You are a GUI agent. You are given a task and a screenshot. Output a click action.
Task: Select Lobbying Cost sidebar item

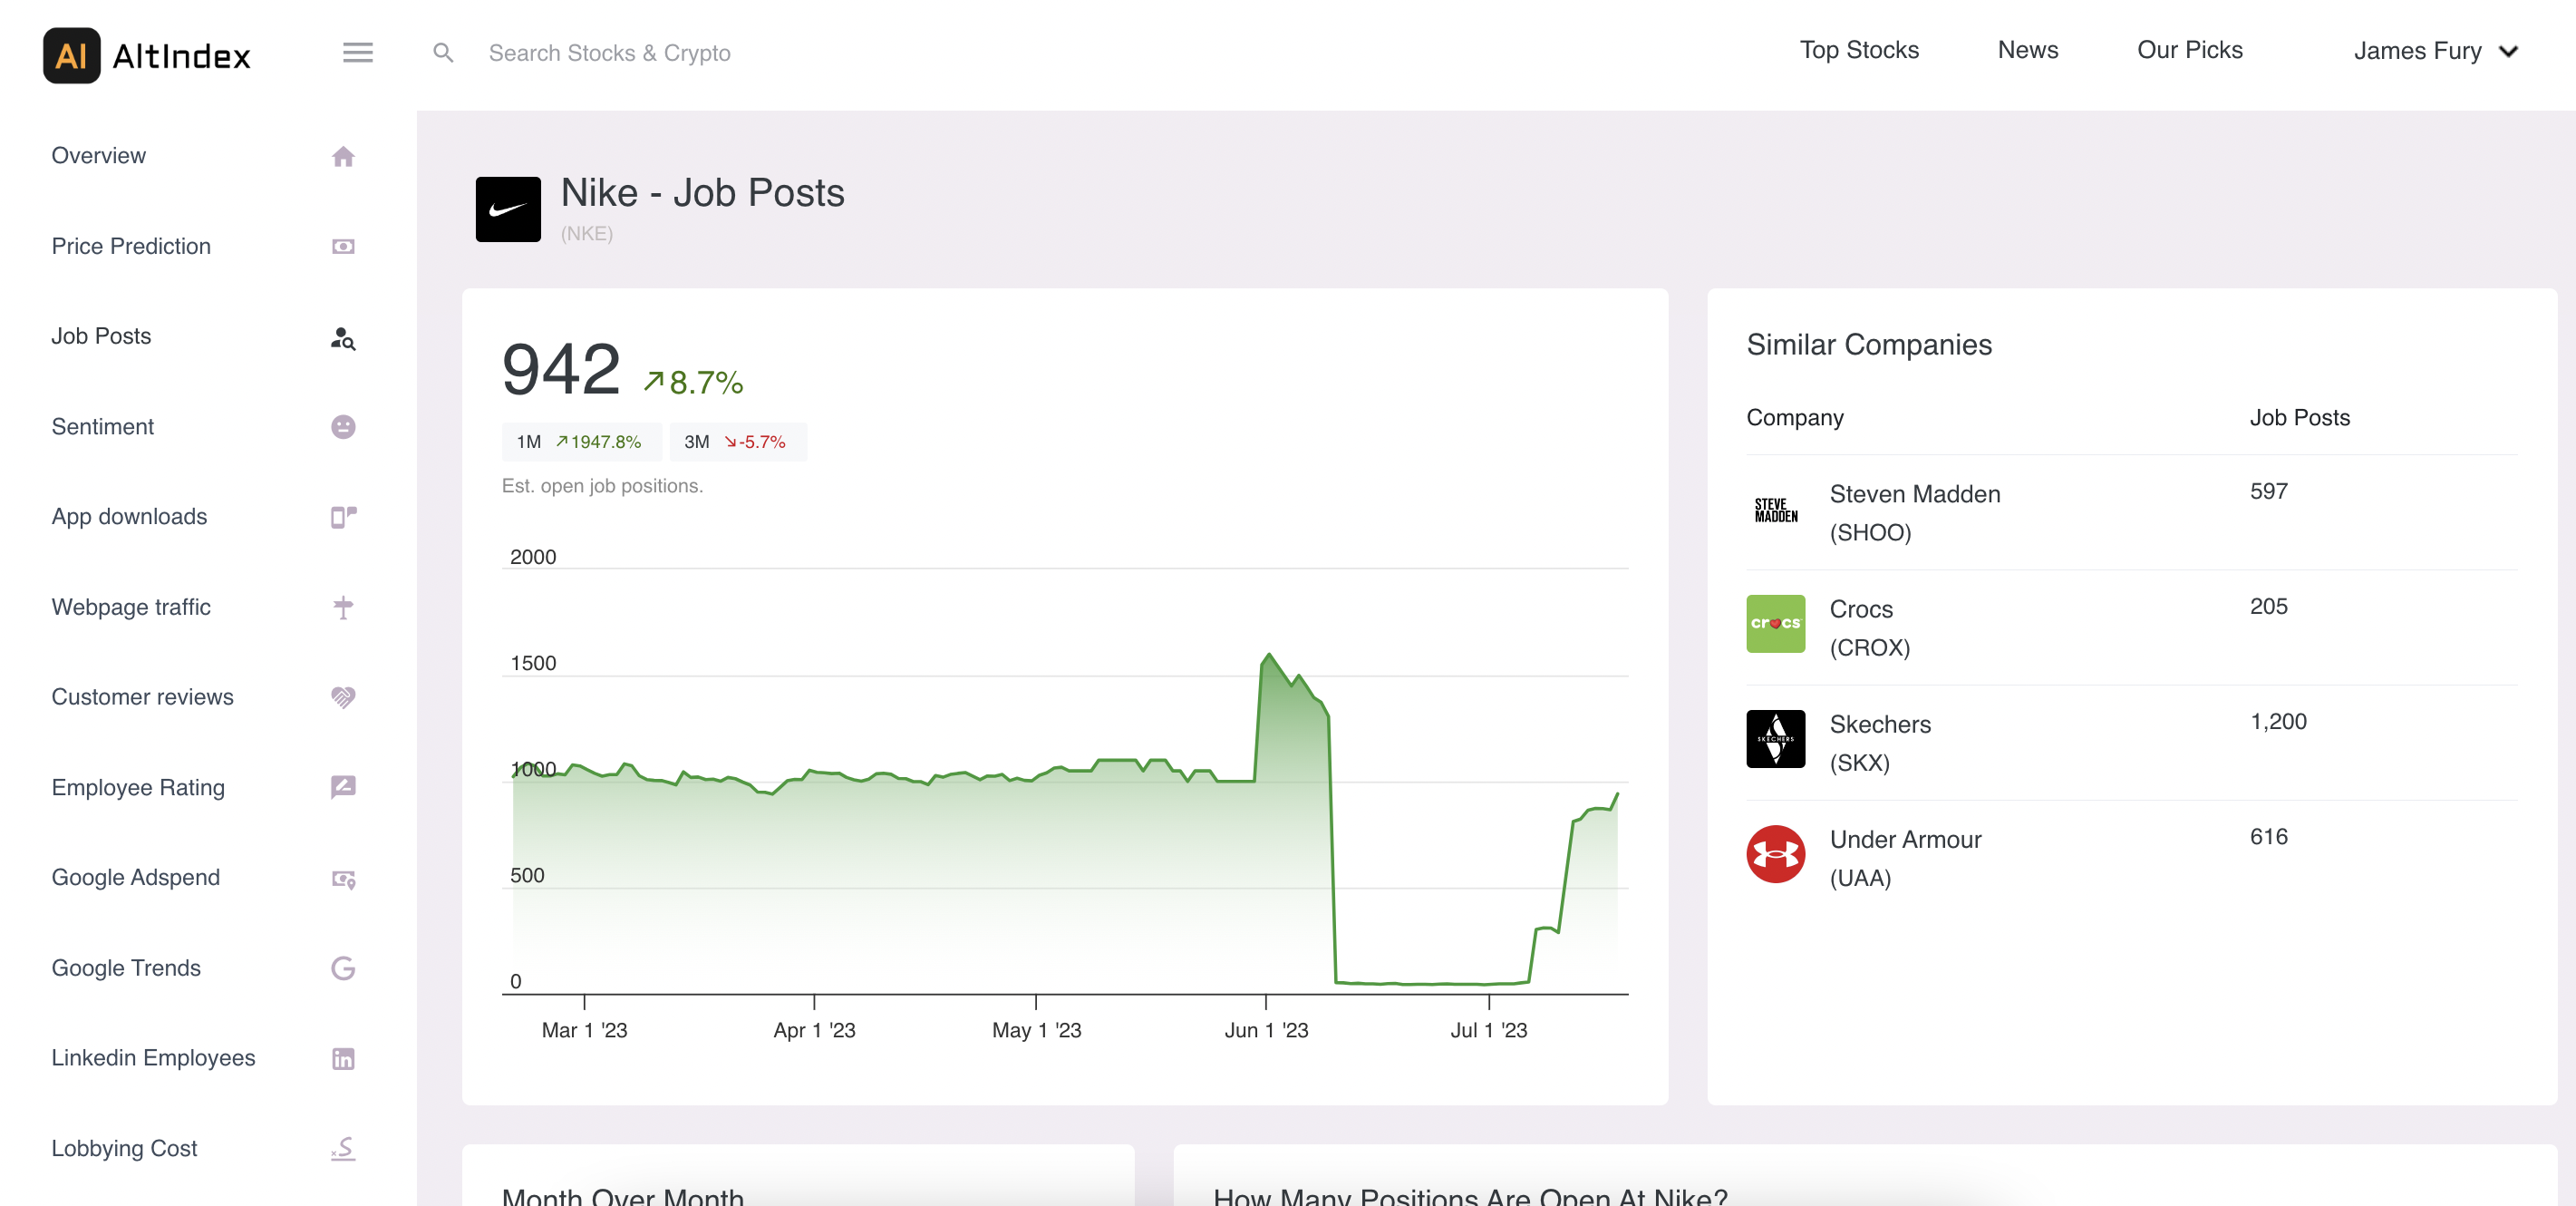124,1148
